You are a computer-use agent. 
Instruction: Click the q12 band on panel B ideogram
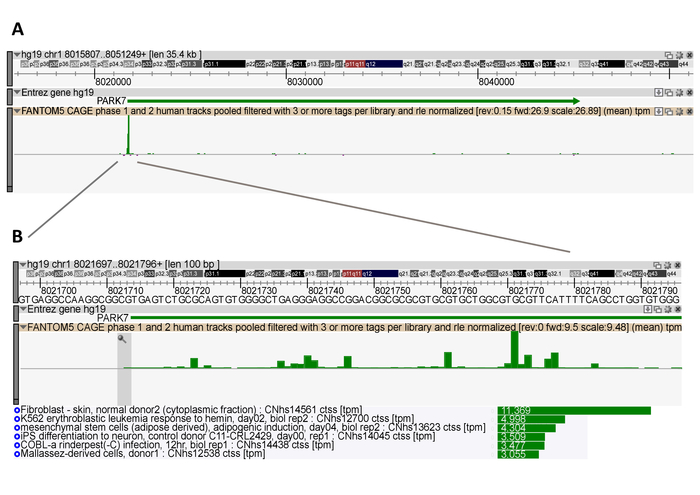coord(380,274)
